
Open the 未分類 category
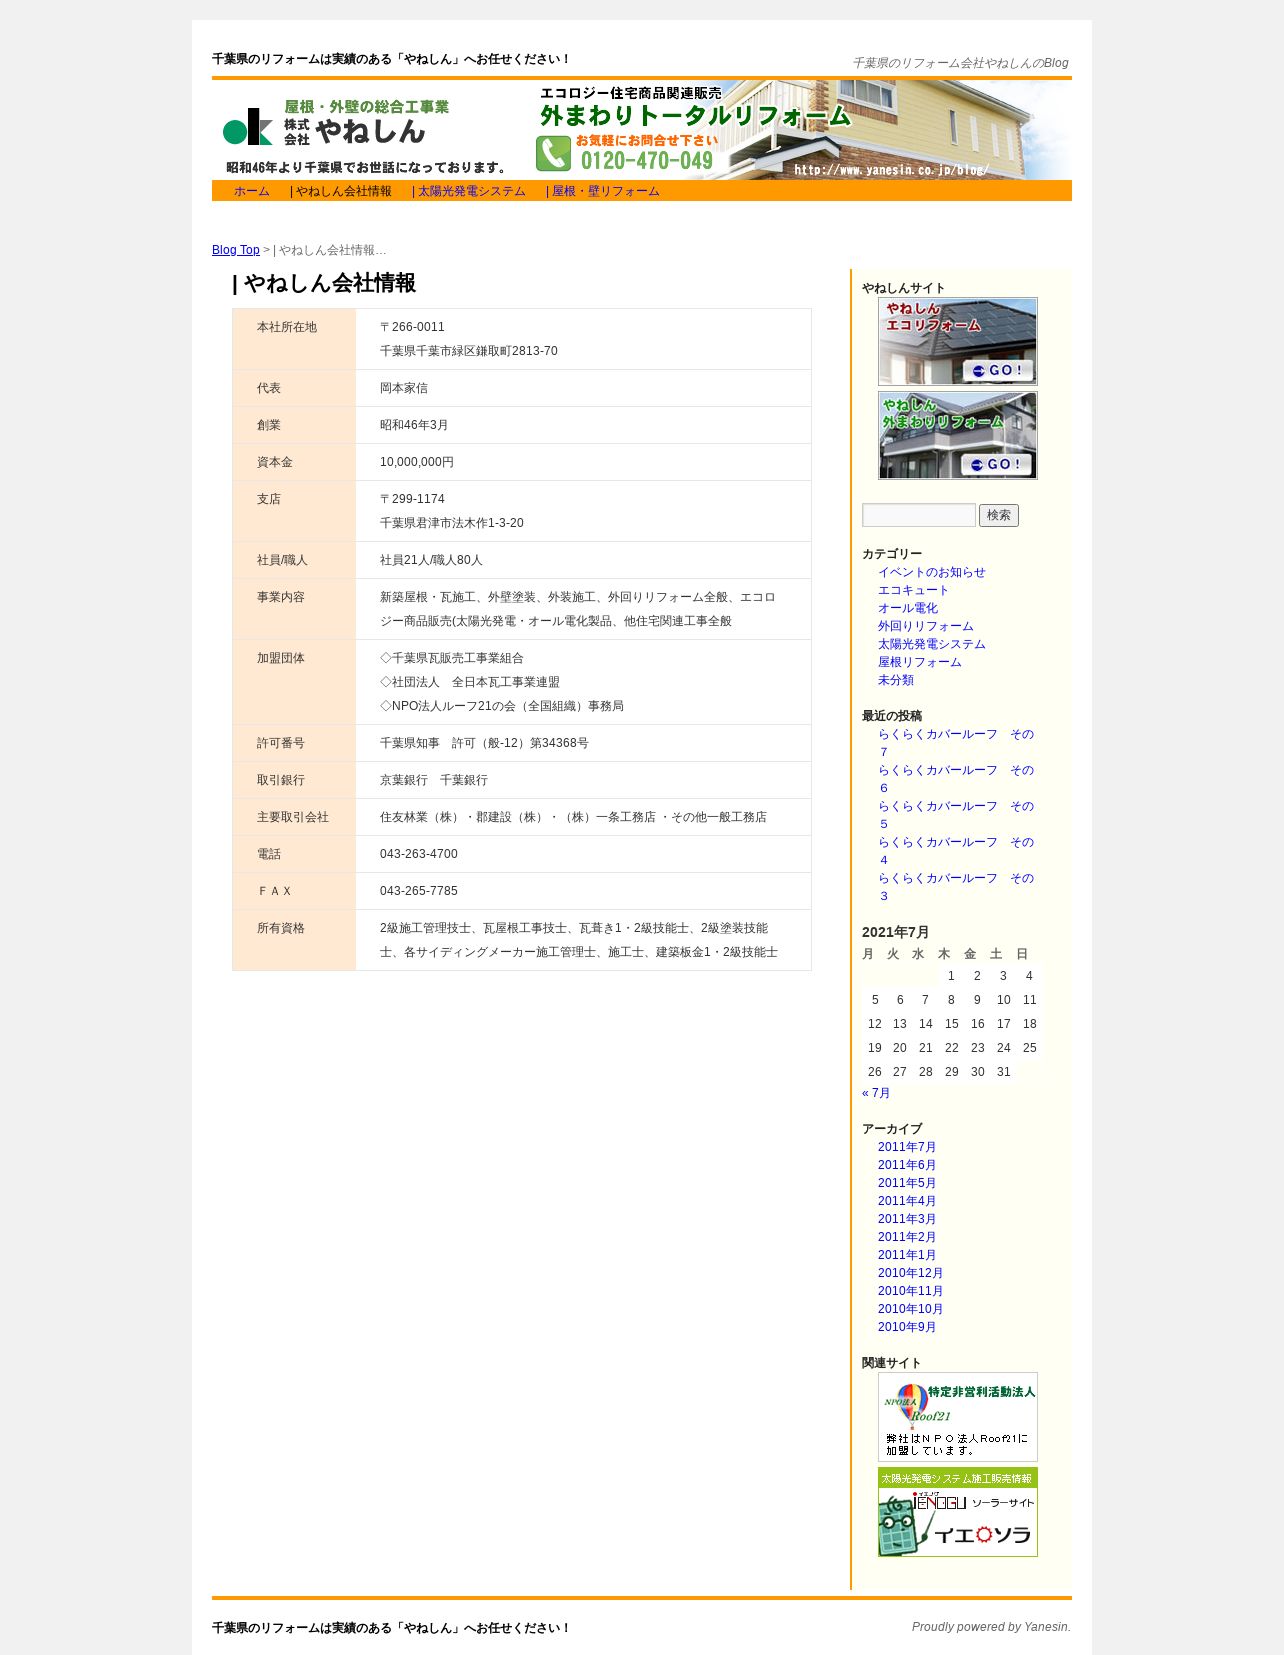(x=896, y=680)
